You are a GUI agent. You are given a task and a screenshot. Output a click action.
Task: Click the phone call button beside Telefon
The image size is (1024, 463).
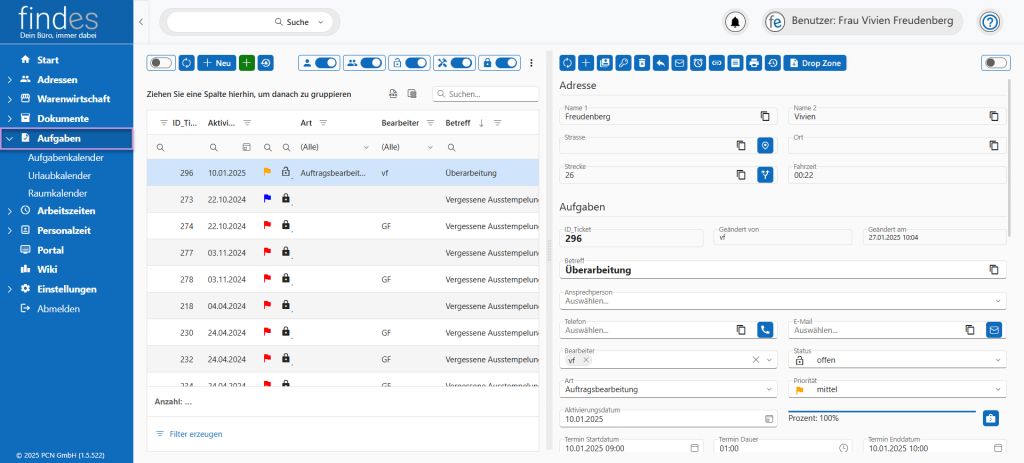tap(765, 329)
